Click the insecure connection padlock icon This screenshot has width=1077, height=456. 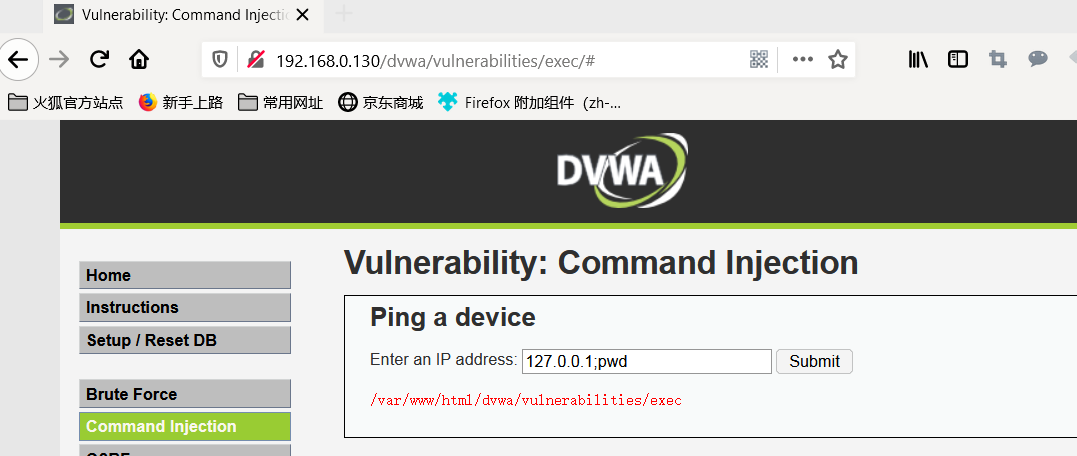[x=256, y=60]
